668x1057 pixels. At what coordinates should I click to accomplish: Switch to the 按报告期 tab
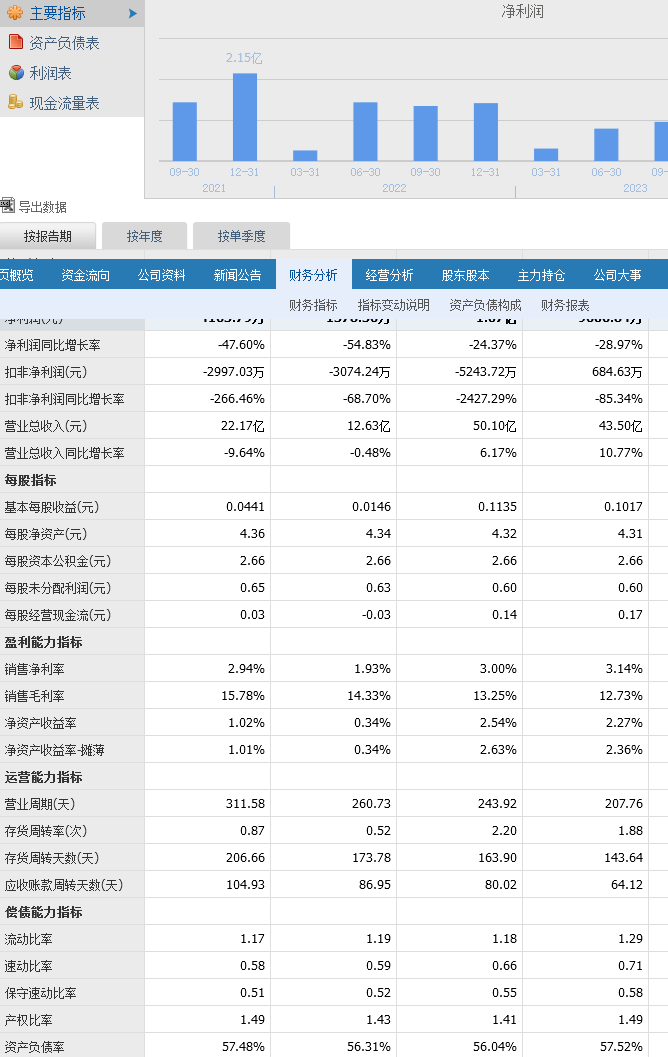pos(47,236)
